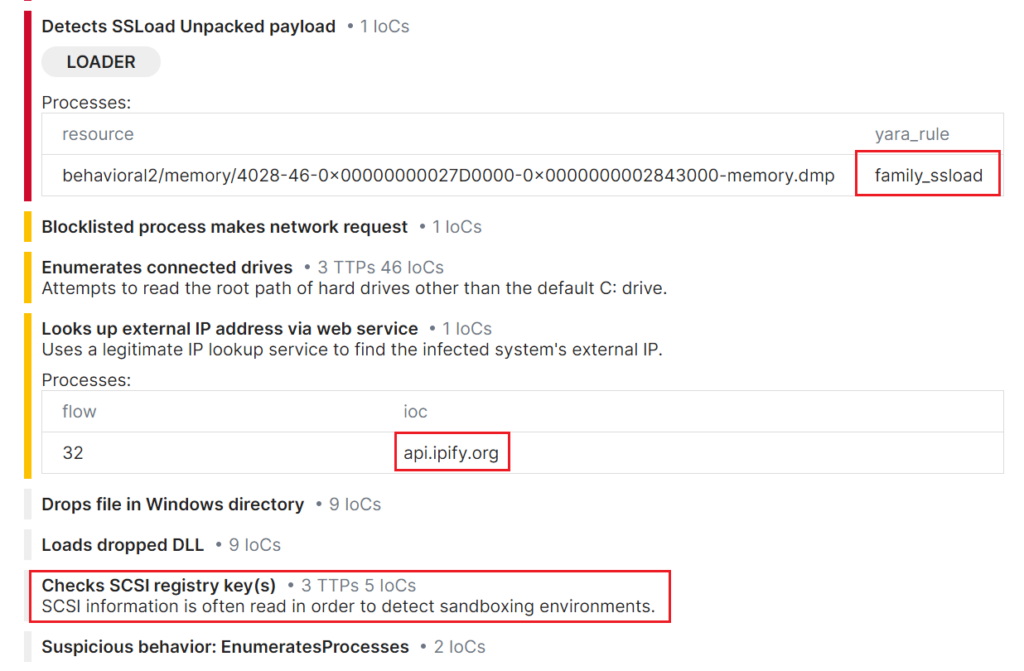Click the "resource" column header
The width and height of the screenshot is (1024, 671).
[97, 134]
